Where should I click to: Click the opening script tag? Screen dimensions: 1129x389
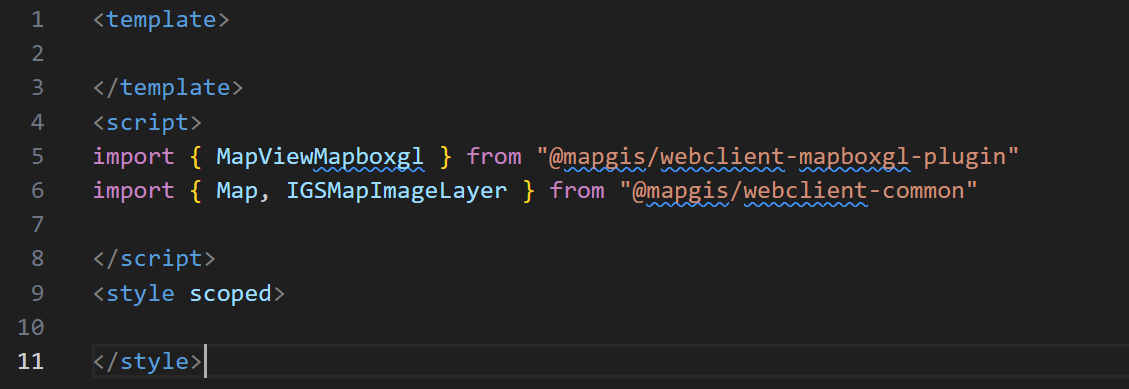click(147, 122)
